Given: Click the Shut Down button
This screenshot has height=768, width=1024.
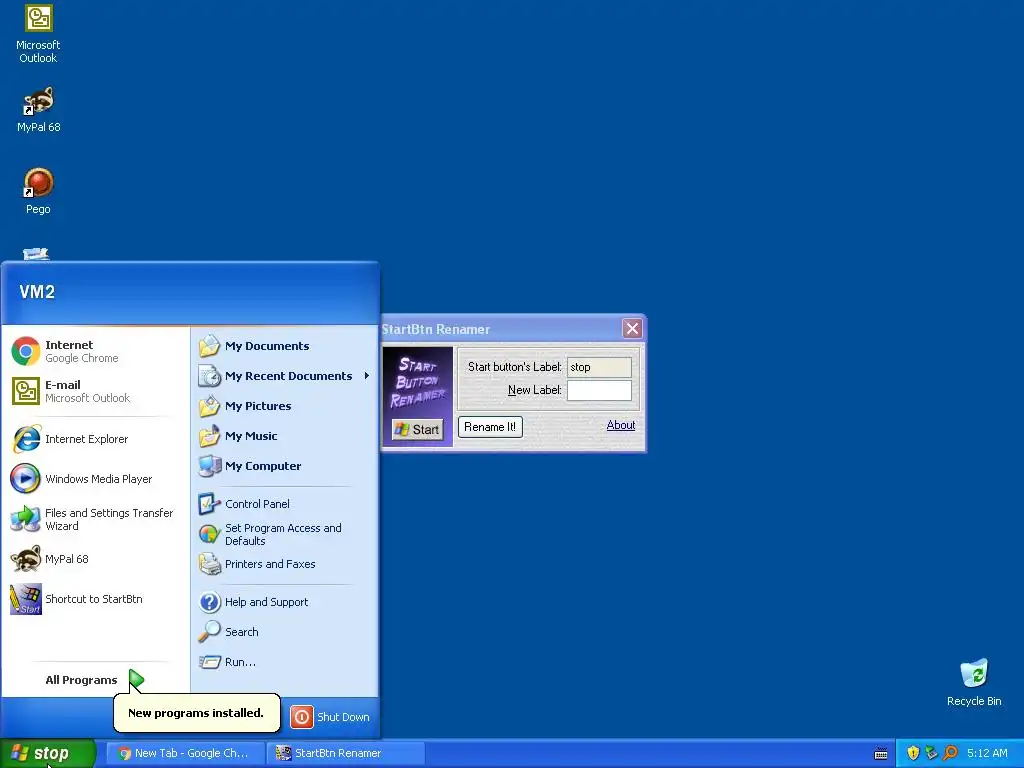Looking at the screenshot, I should (x=330, y=717).
